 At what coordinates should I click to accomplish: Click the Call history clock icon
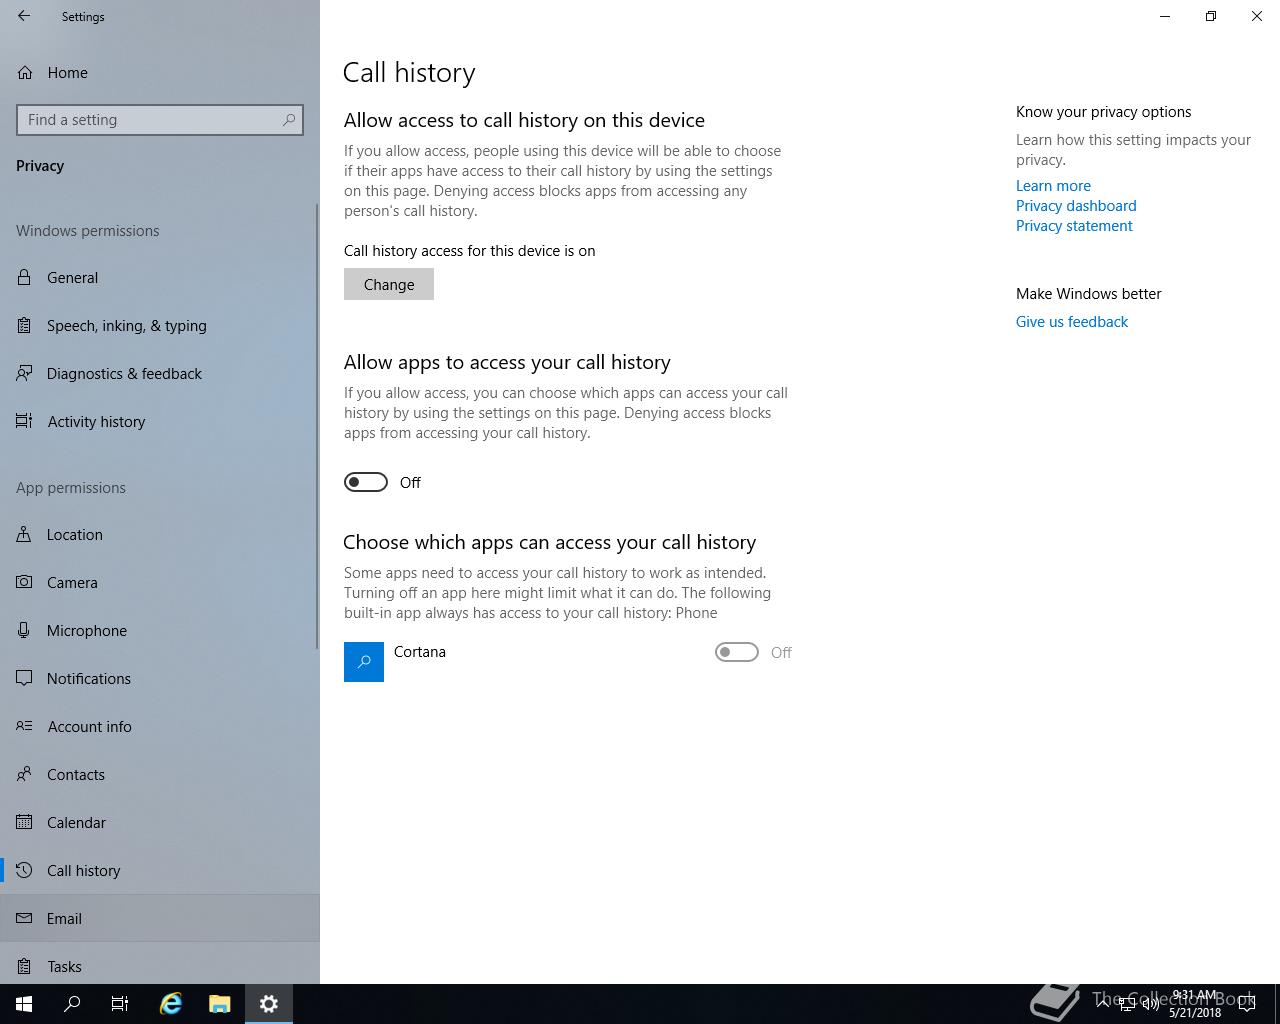24,870
